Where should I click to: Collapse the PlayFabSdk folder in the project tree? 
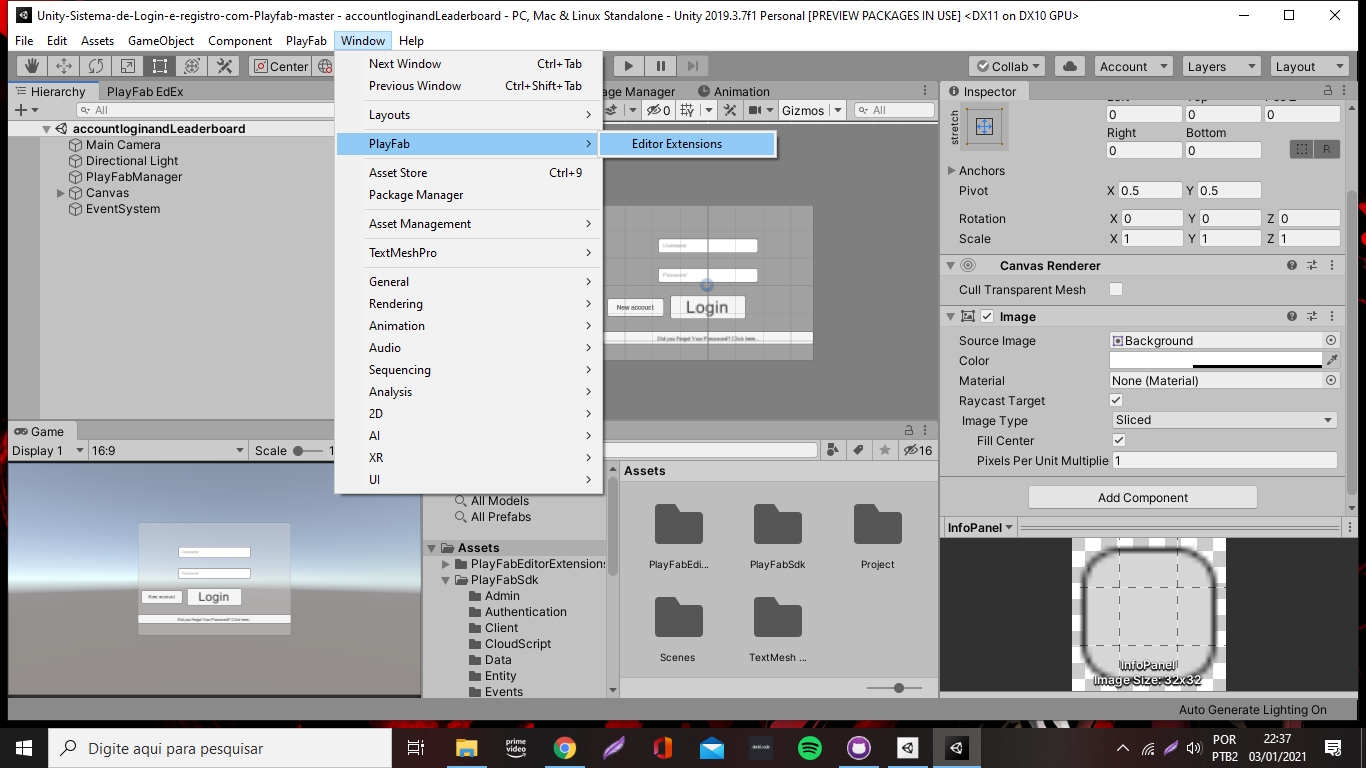click(x=446, y=579)
